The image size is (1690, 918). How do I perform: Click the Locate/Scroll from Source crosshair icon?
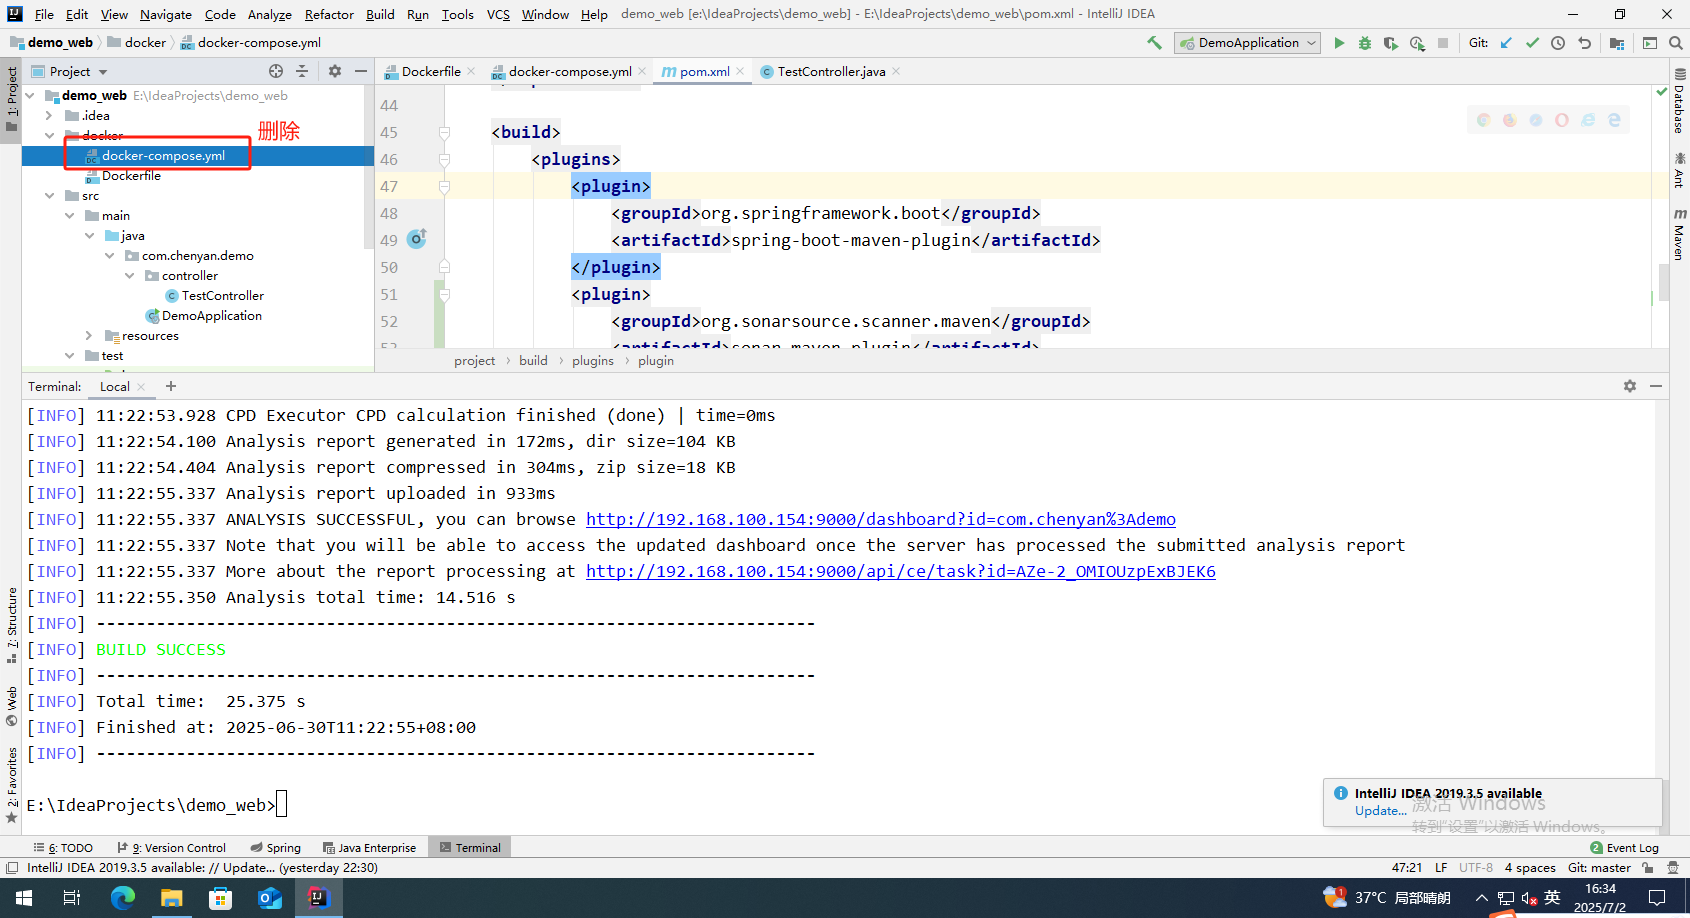click(x=276, y=71)
